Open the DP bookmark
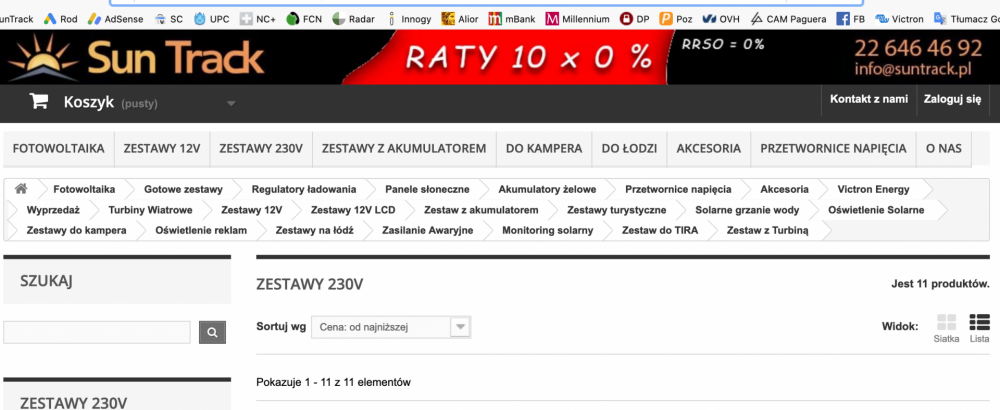Viewport: 1000px width, 410px height. click(635, 19)
